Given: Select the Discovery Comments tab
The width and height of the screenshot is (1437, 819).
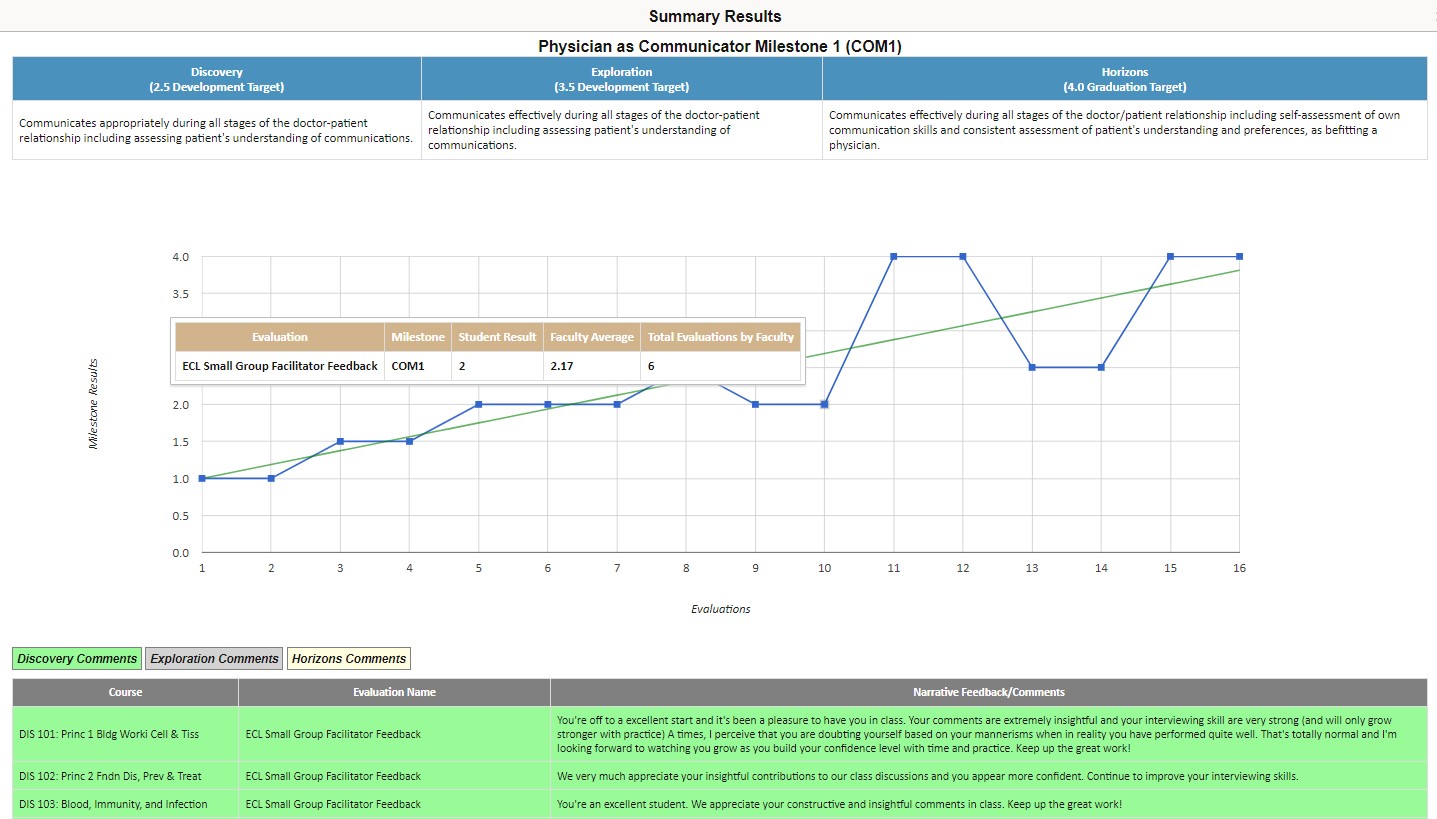Looking at the screenshot, I should click(77, 659).
